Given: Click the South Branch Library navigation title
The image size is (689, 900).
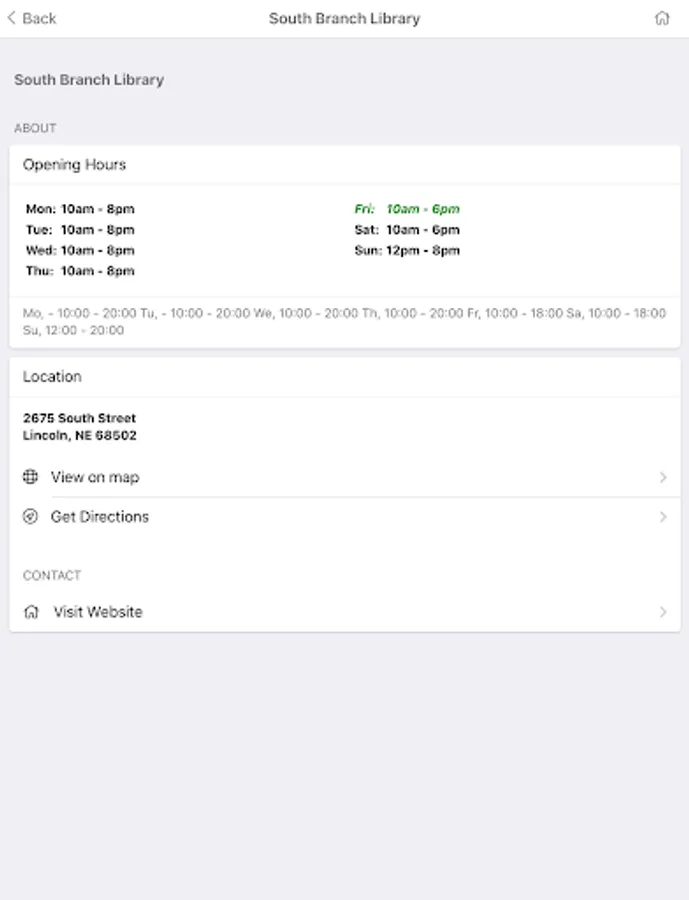Looking at the screenshot, I should coord(344,18).
